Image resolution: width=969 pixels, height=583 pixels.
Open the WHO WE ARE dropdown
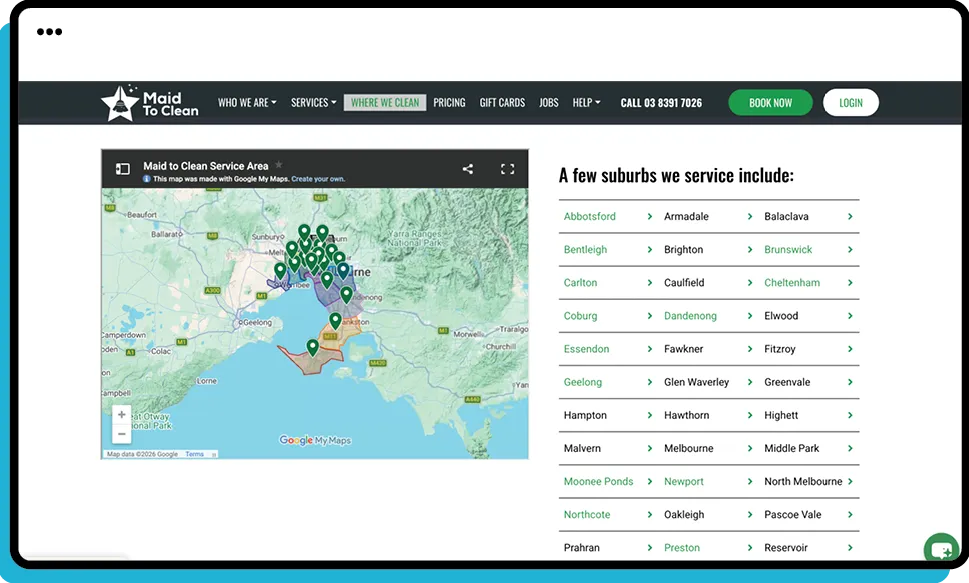(246, 102)
